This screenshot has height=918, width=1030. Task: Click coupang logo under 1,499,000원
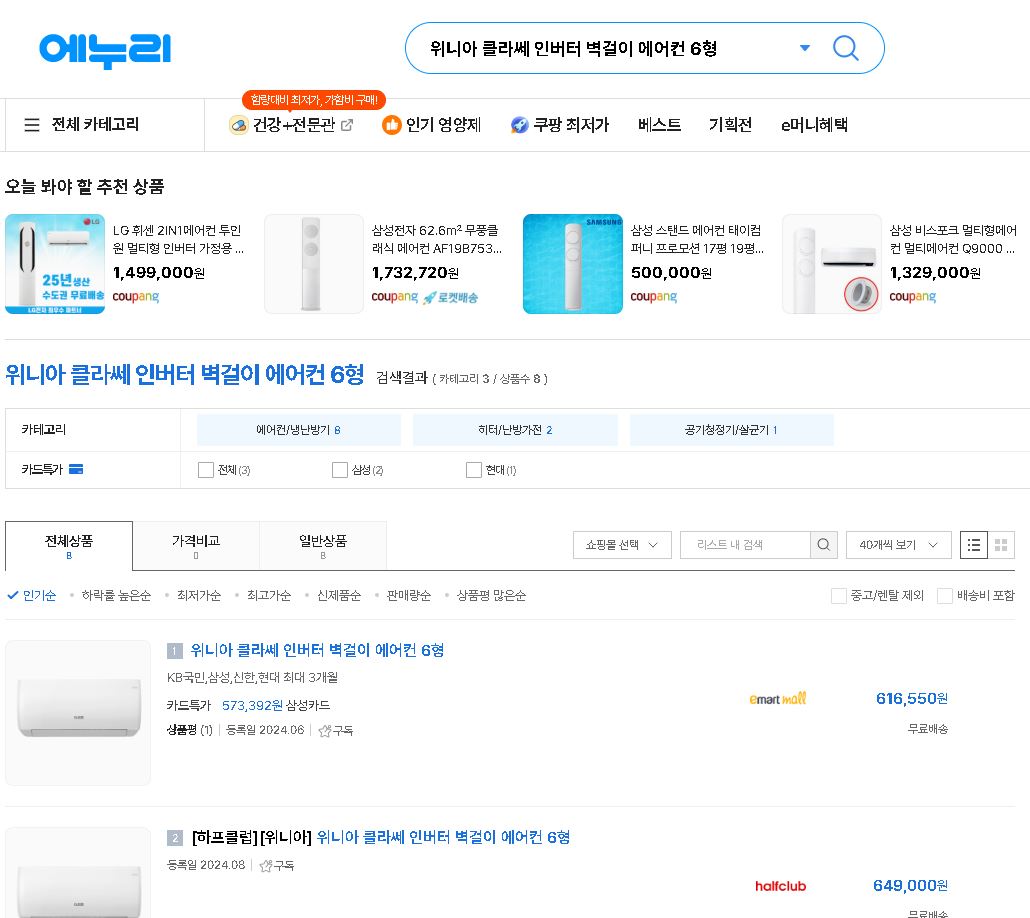click(x=135, y=297)
